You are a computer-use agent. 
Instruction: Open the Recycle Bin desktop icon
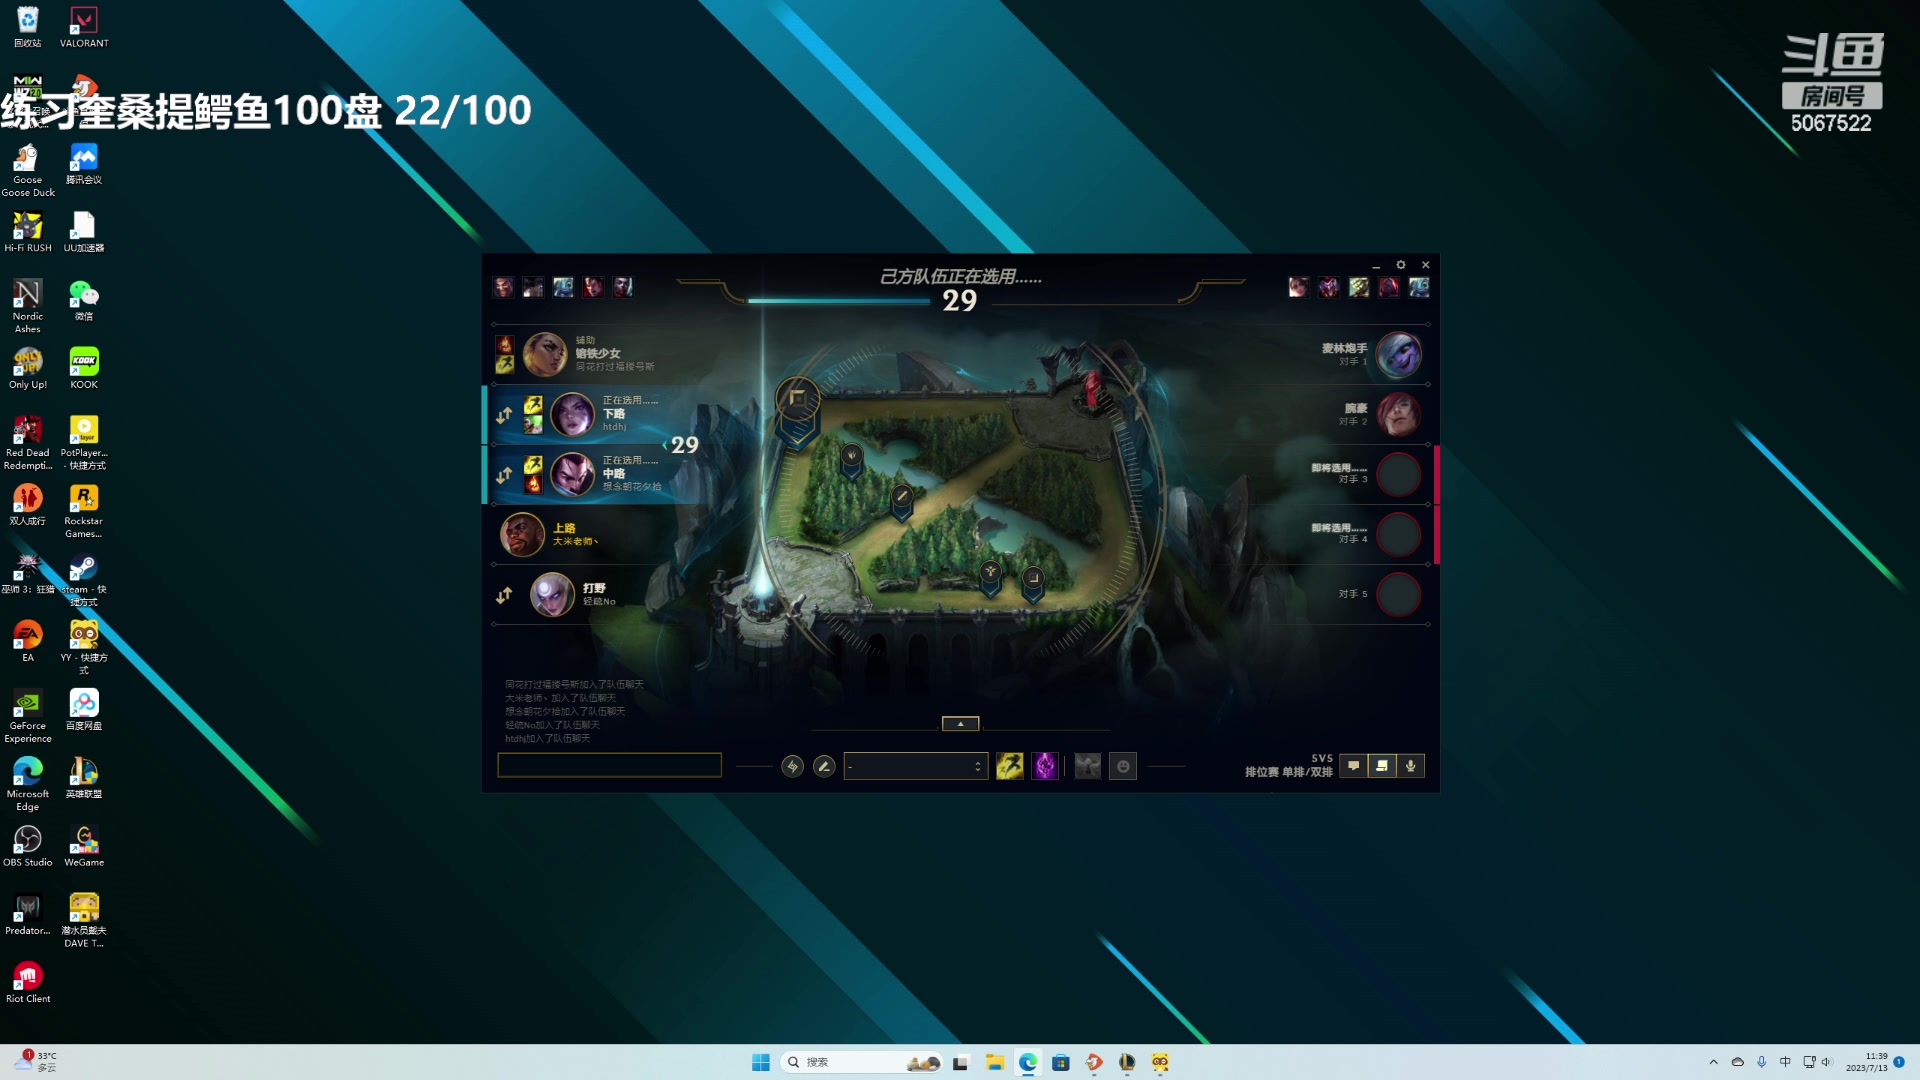[x=28, y=27]
